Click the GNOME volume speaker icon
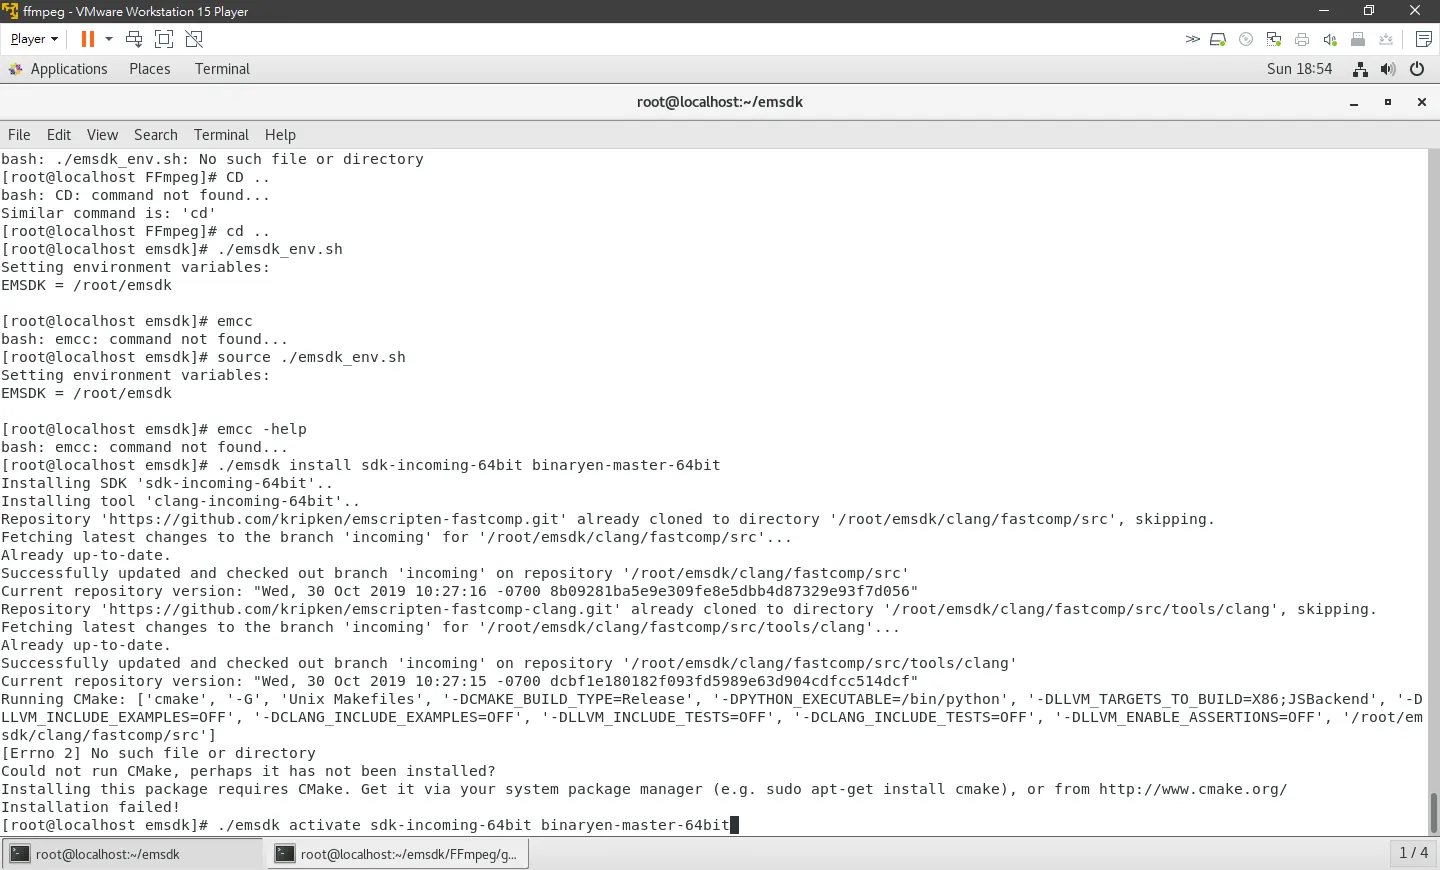 click(1388, 69)
